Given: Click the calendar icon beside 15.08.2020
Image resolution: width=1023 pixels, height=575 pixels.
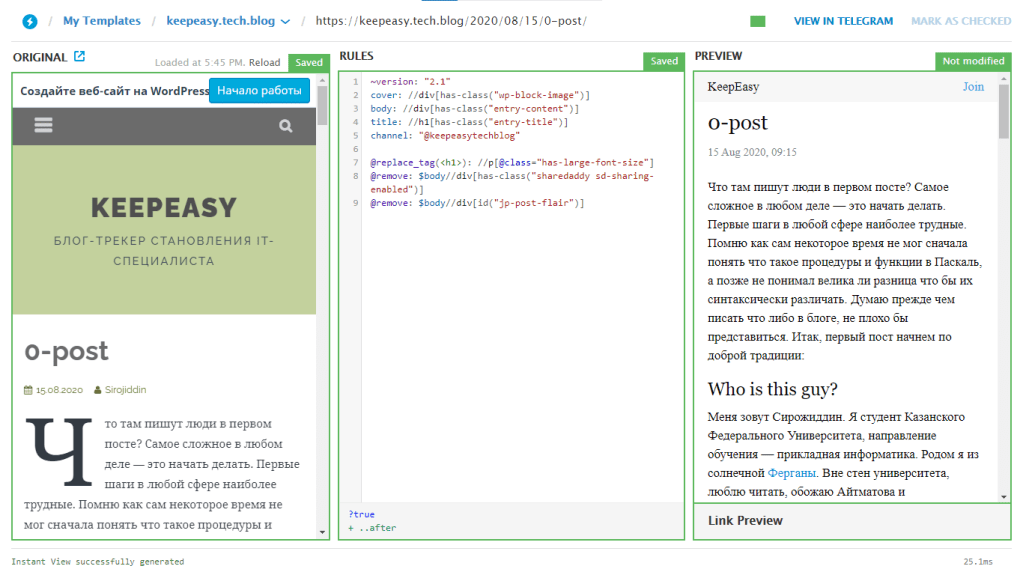Looking at the screenshot, I should [28, 390].
